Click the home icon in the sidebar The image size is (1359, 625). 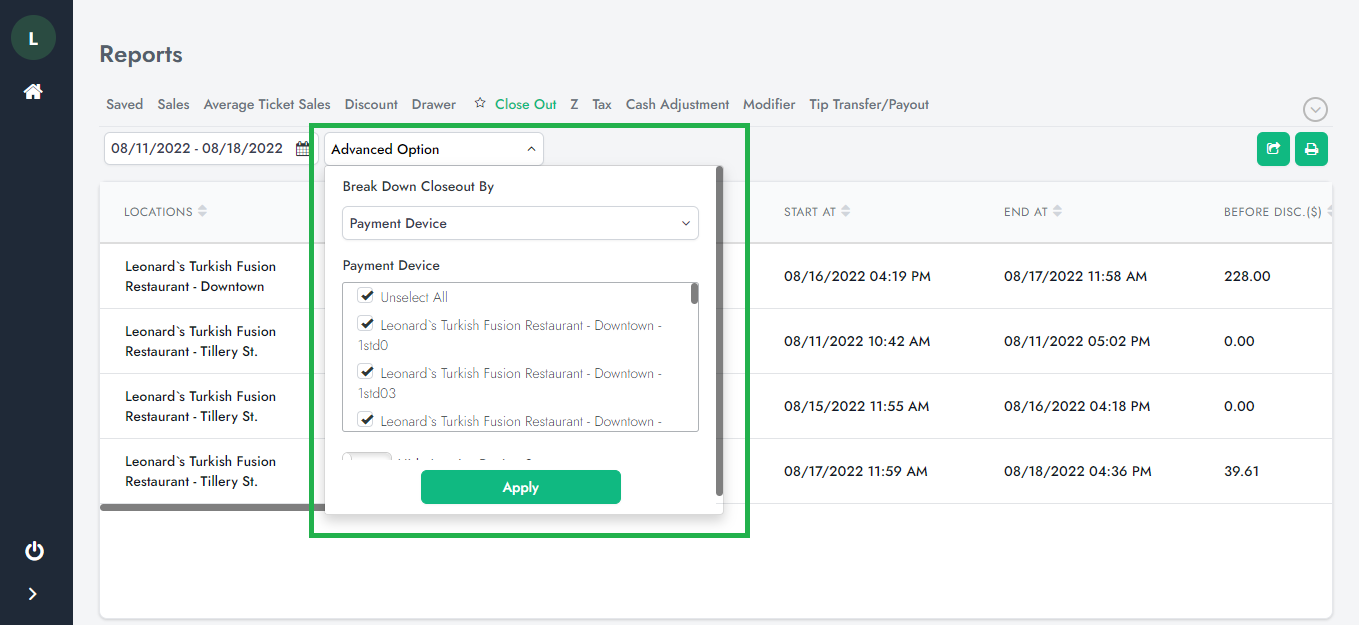point(33,92)
